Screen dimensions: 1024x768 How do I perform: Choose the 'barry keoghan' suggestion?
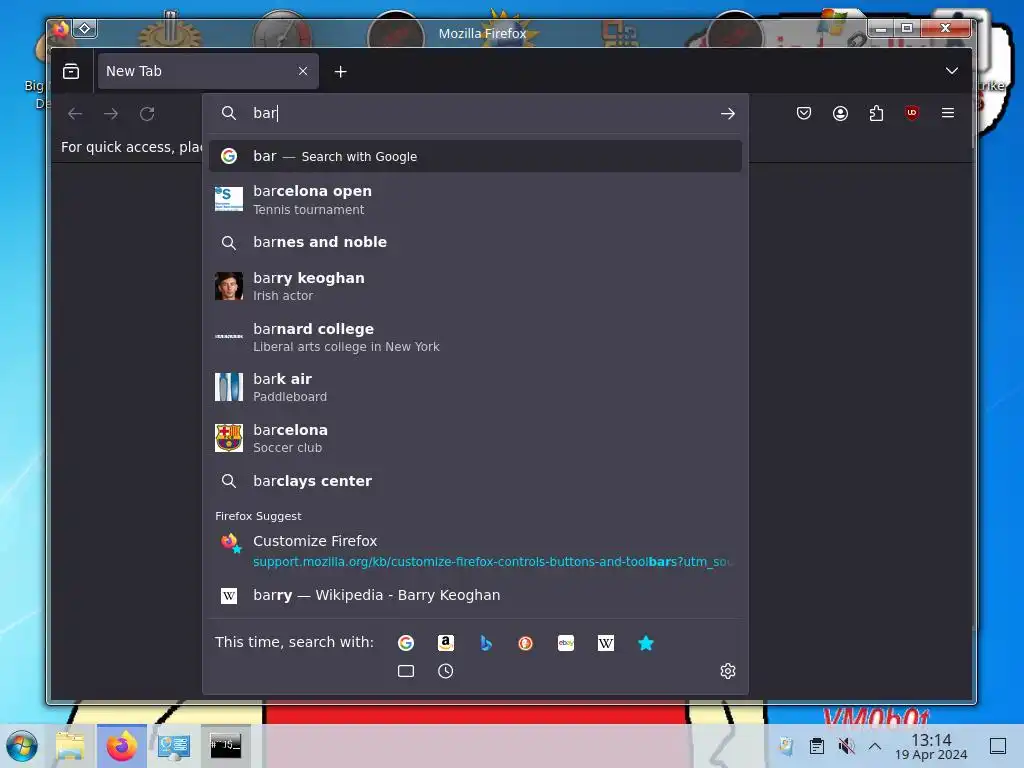(x=475, y=286)
